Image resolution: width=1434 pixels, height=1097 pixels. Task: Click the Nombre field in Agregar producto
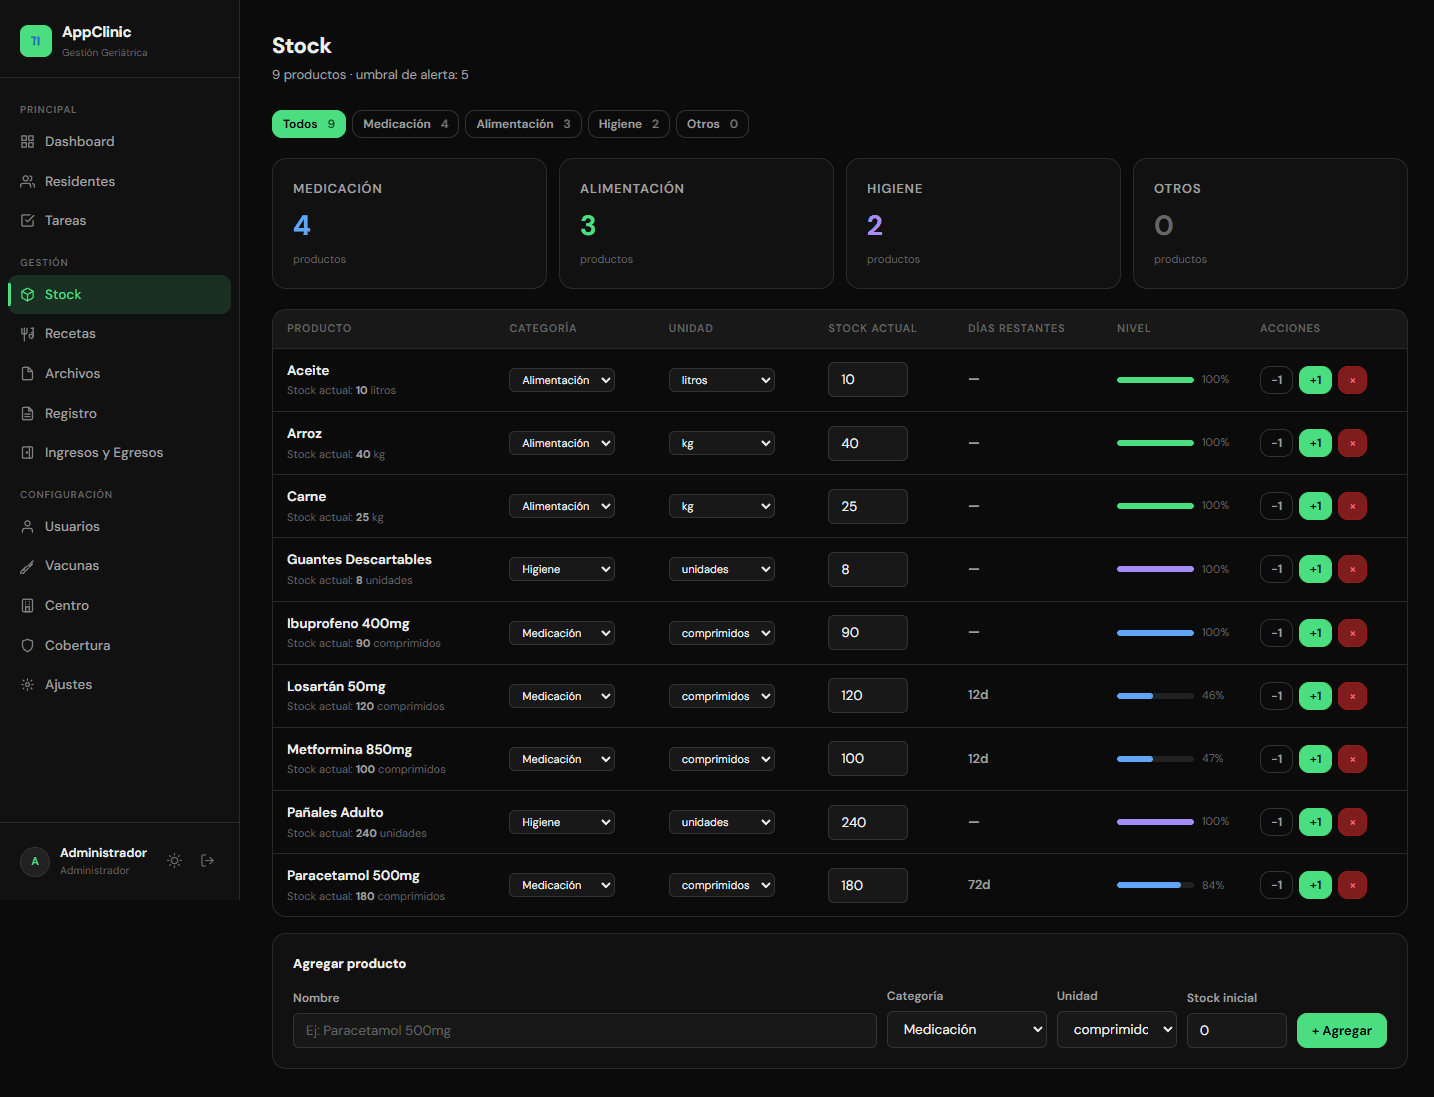point(585,1031)
